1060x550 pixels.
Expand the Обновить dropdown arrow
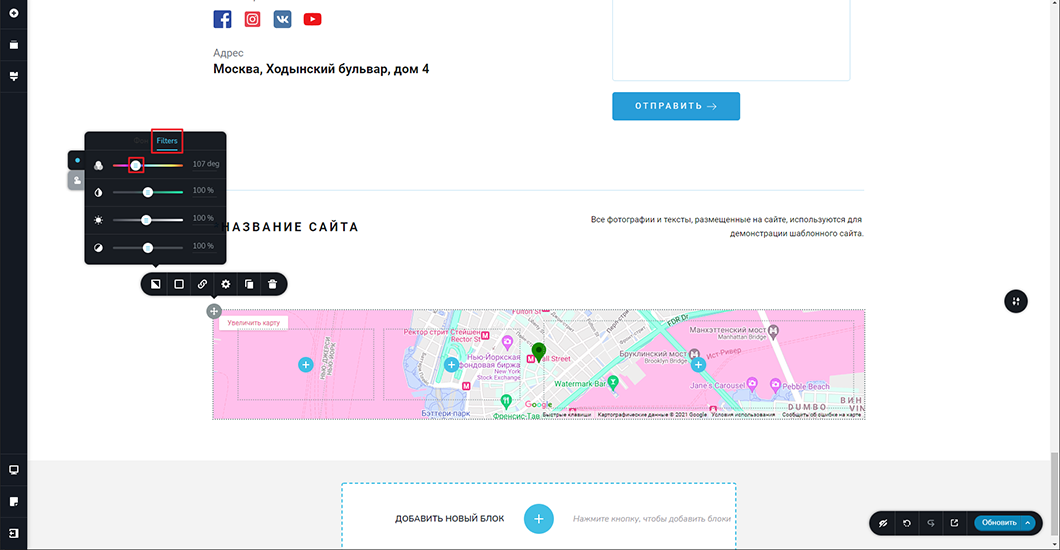[1028, 523]
